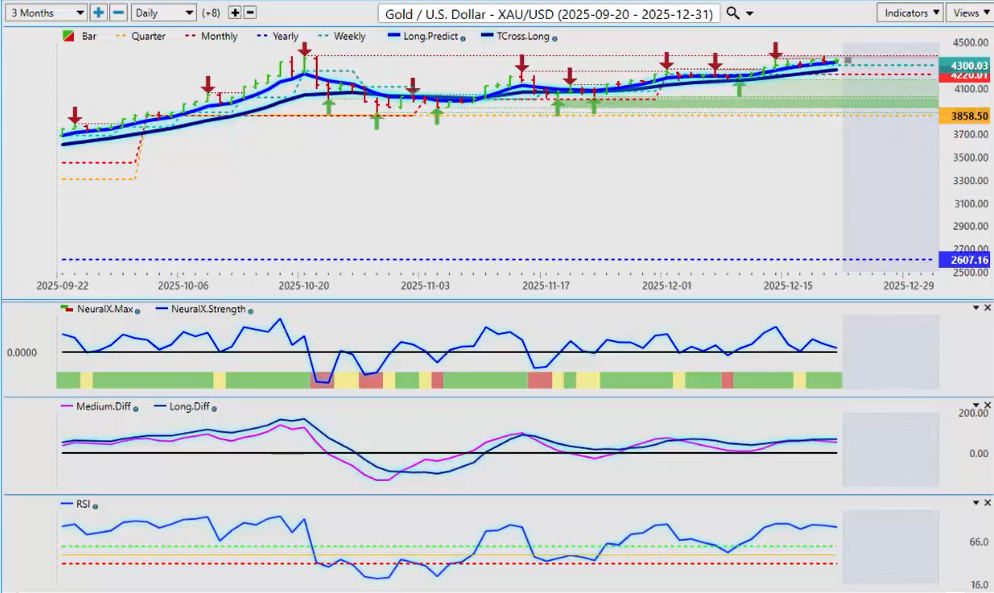The width and height of the screenshot is (994, 593).
Task: Open the Daily interval dropdown
Action: tap(163, 13)
